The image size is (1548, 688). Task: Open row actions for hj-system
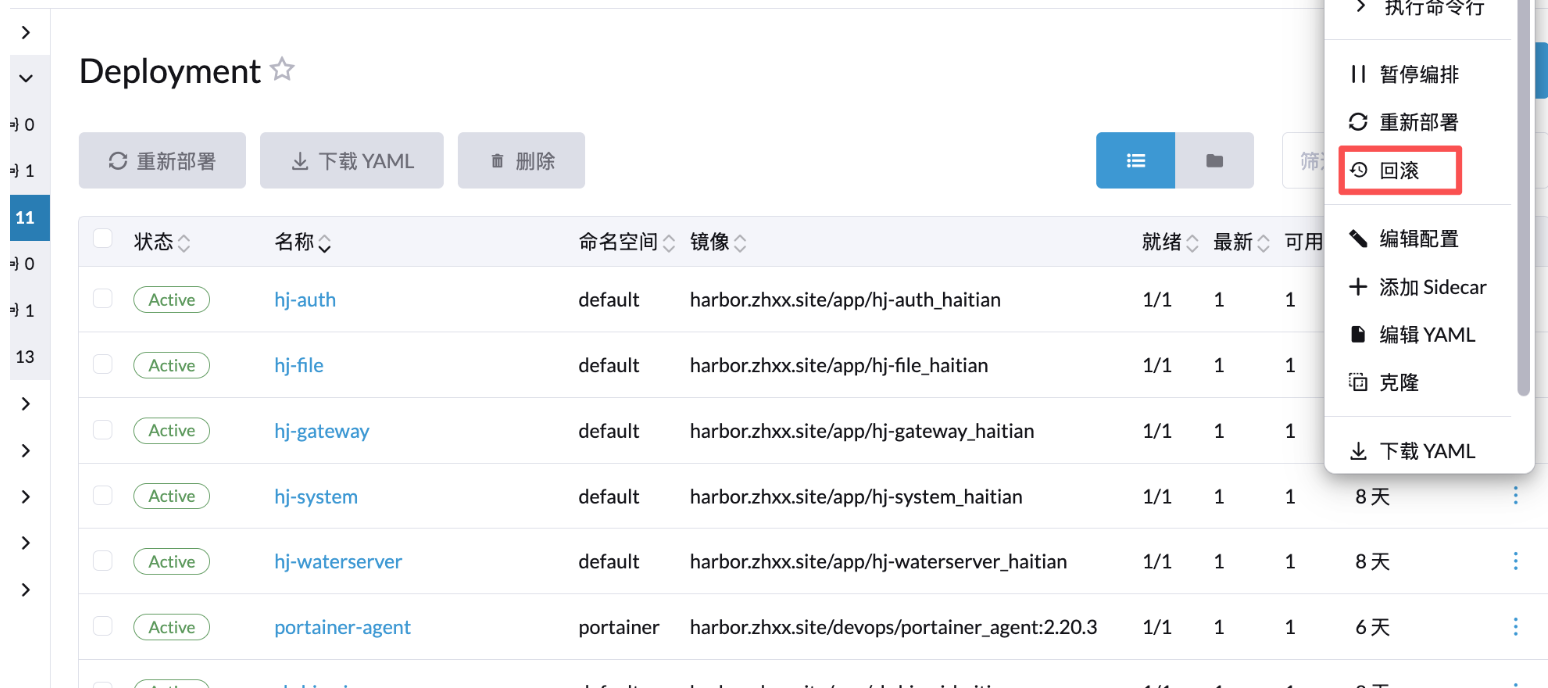(1515, 495)
